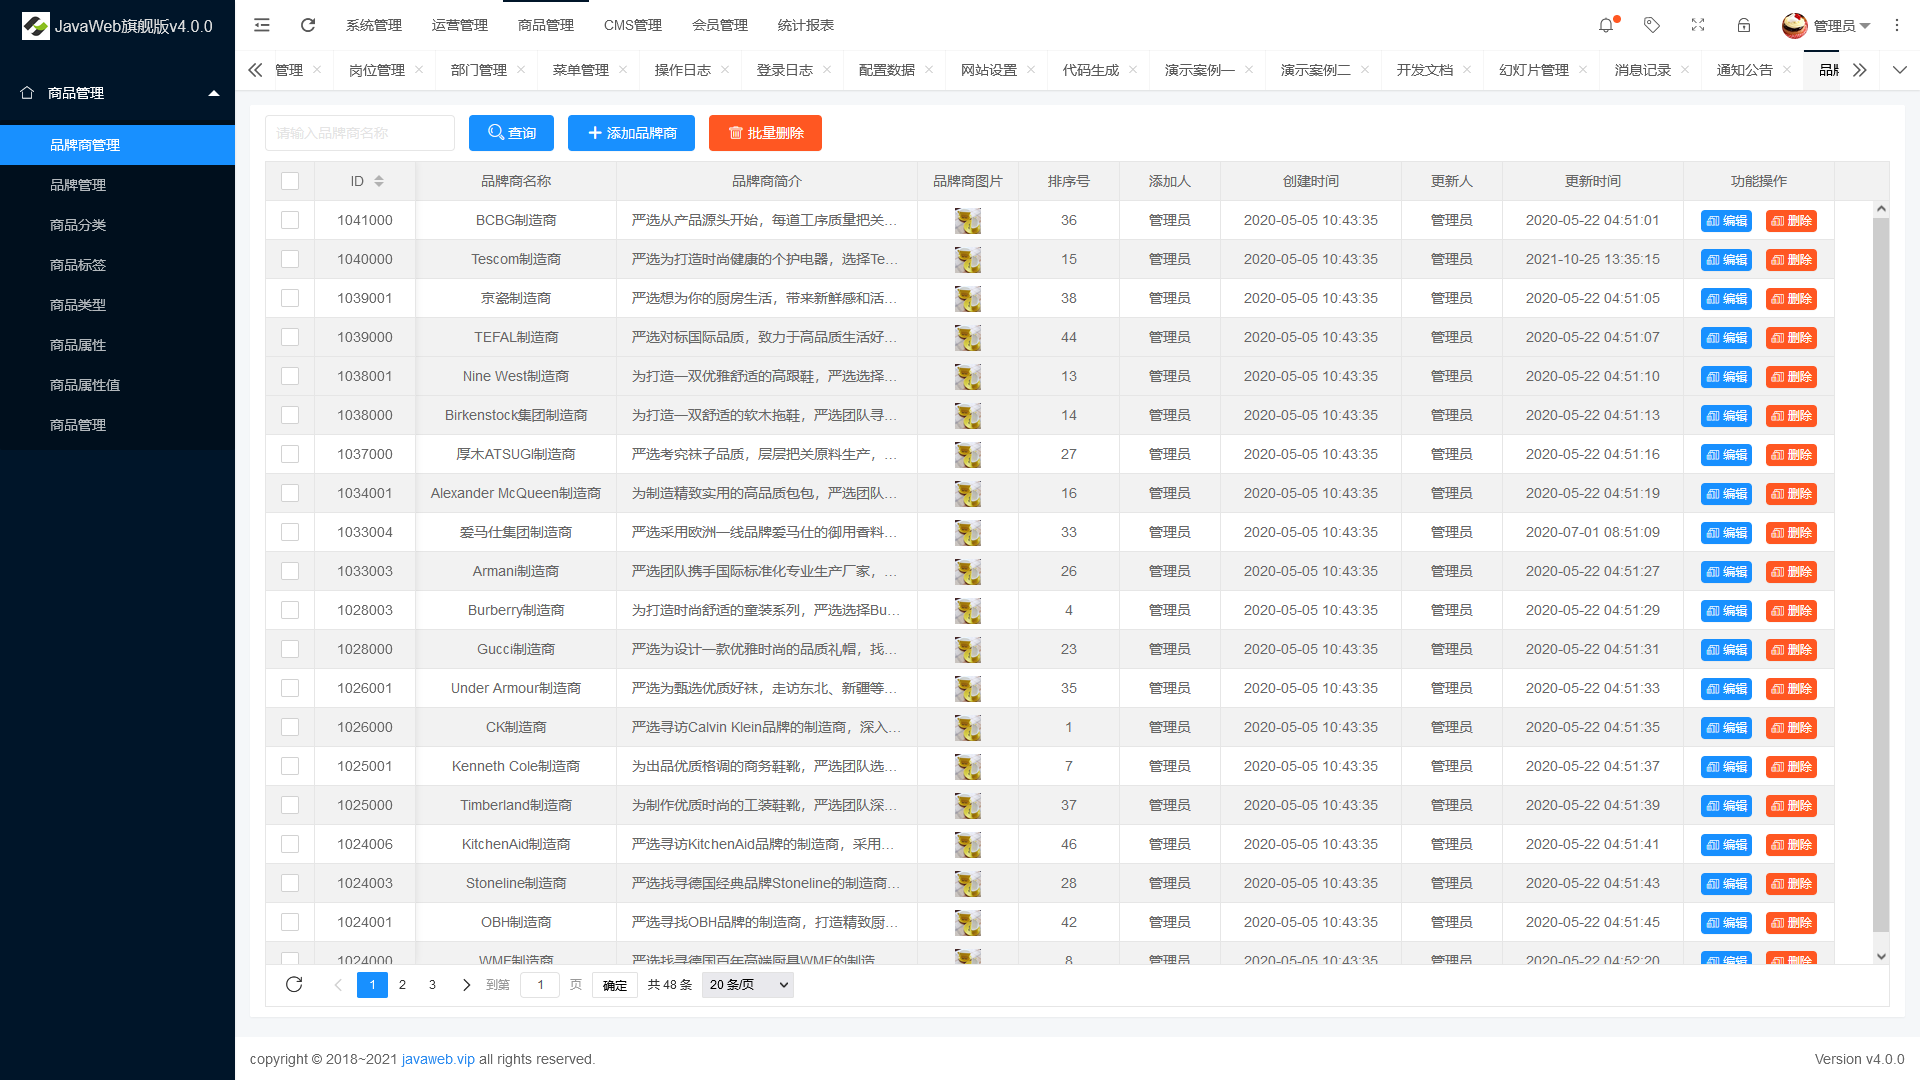The image size is (1920, 1080).
Task: Click the 查询 search button
Action: (x=511, y=133)
